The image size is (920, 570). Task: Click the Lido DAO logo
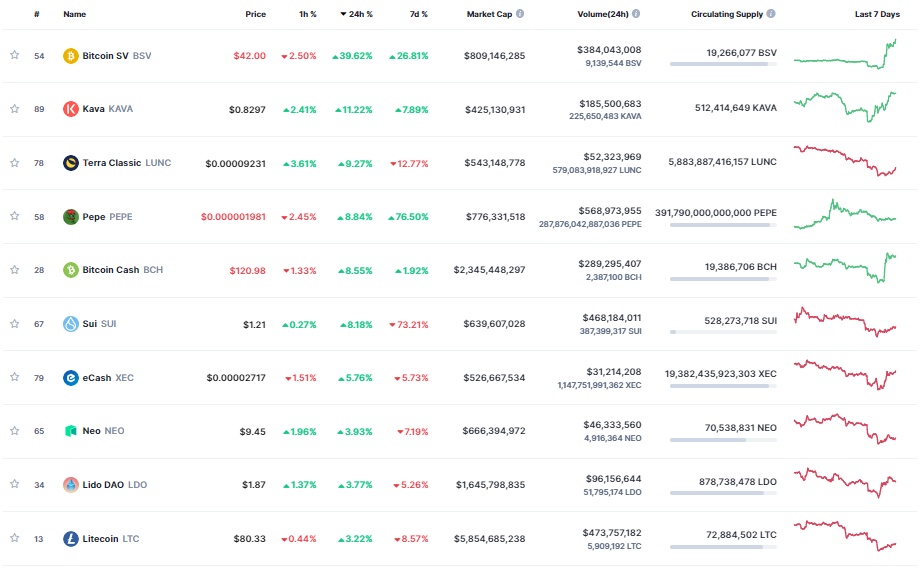coord(70,485)
